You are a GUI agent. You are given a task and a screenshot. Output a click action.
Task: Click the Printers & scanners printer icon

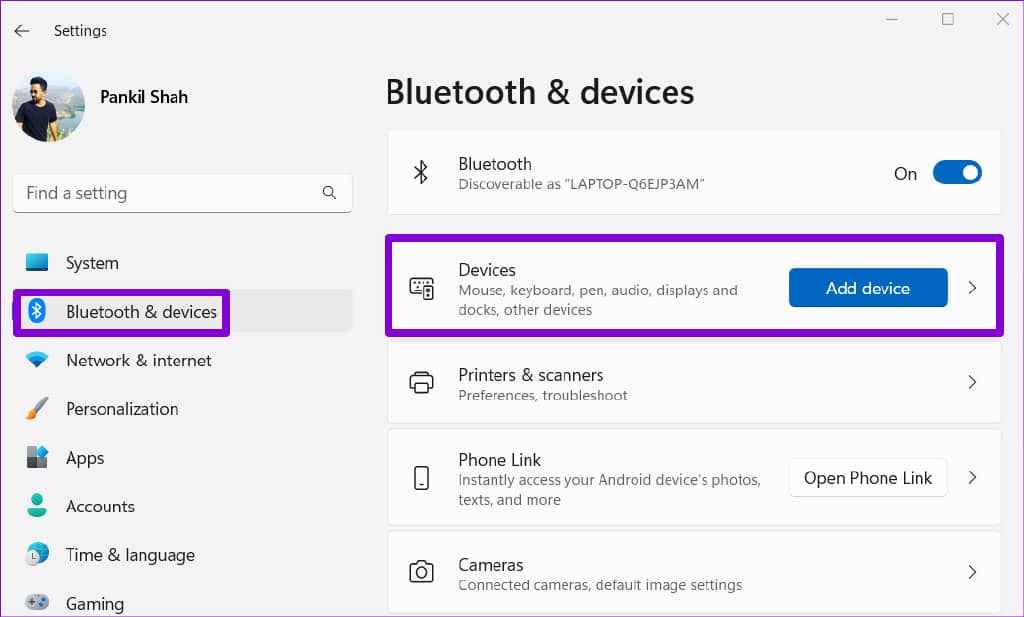tap(421, 381)
